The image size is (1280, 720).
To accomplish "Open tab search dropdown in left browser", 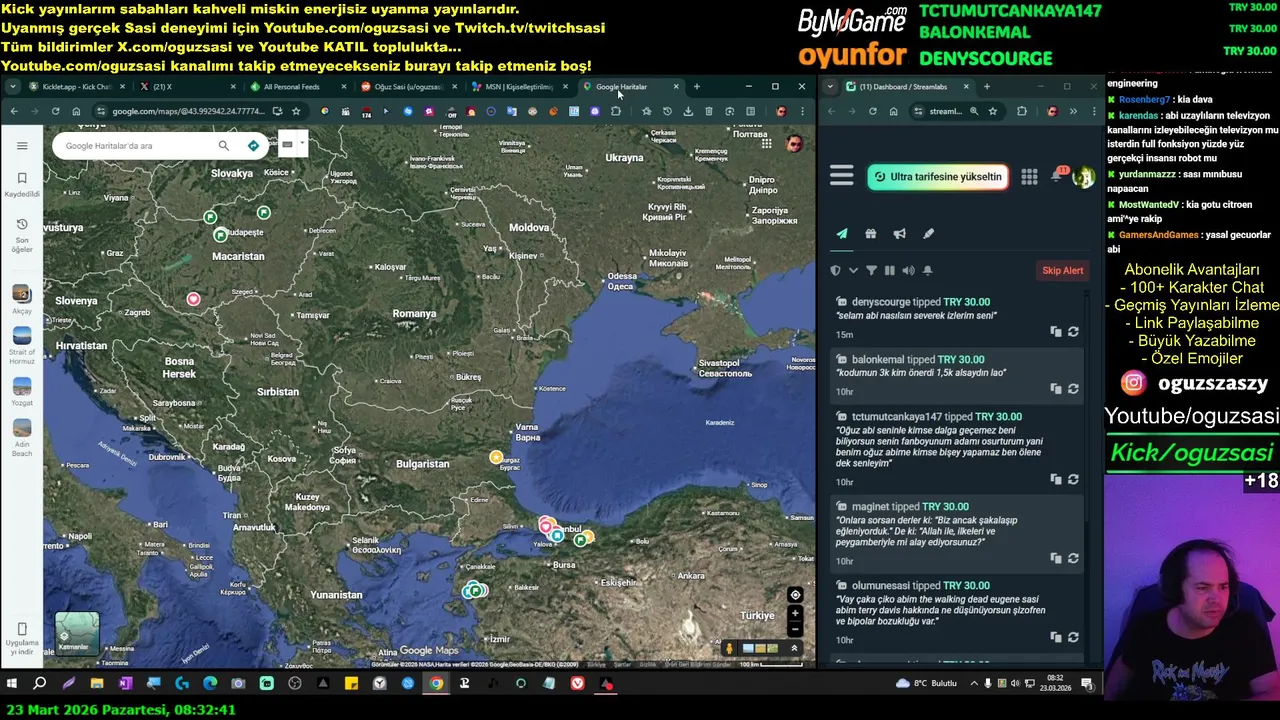I will [x=12, y=87].
